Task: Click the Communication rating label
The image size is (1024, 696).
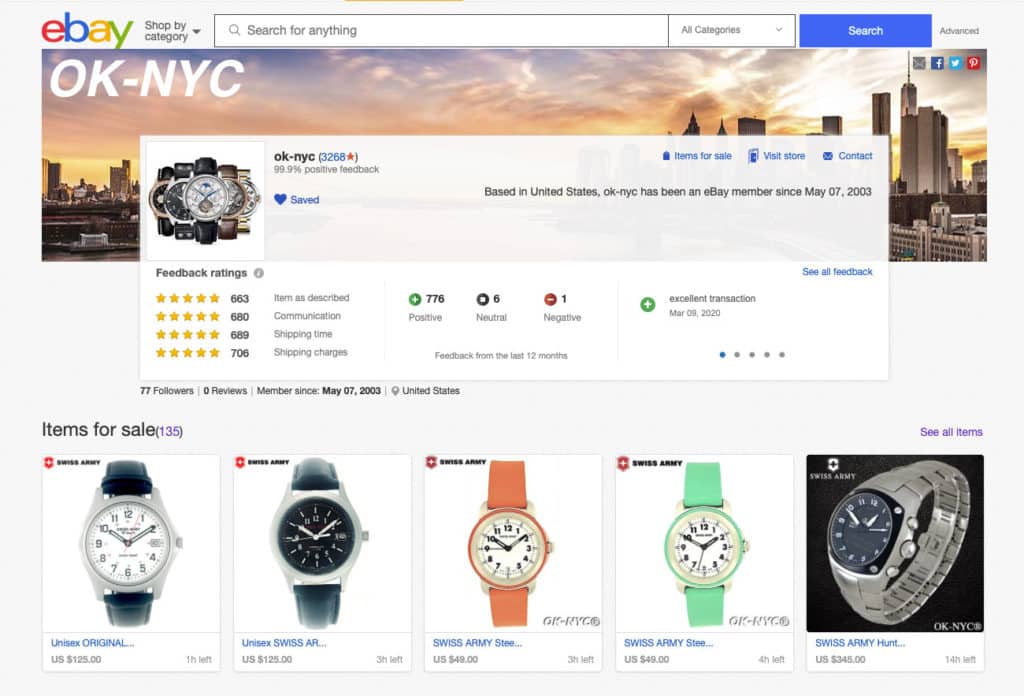Action: click(307, 316)
